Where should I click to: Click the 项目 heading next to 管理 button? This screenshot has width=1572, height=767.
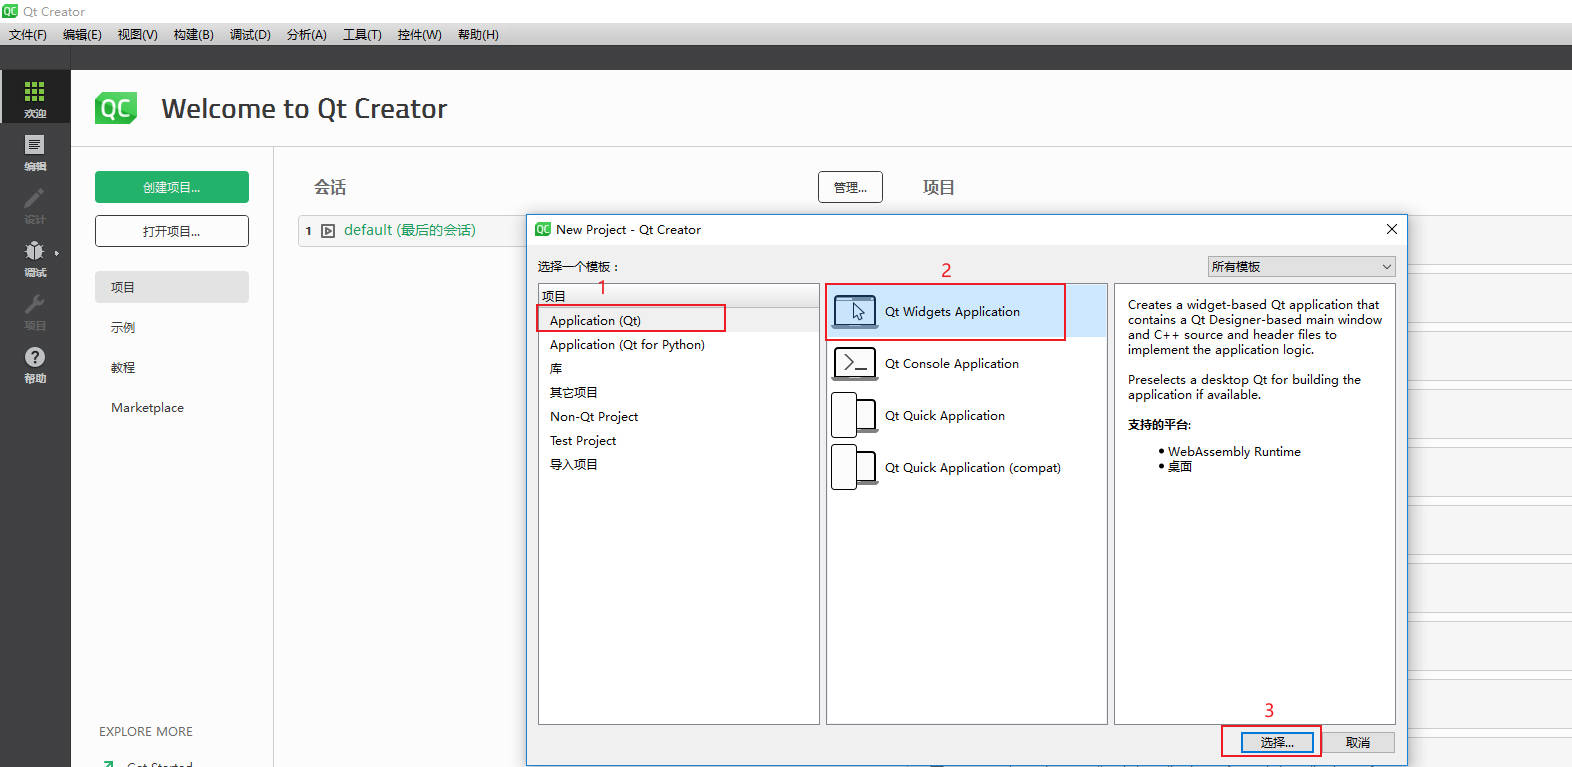[x=939, y=187]
